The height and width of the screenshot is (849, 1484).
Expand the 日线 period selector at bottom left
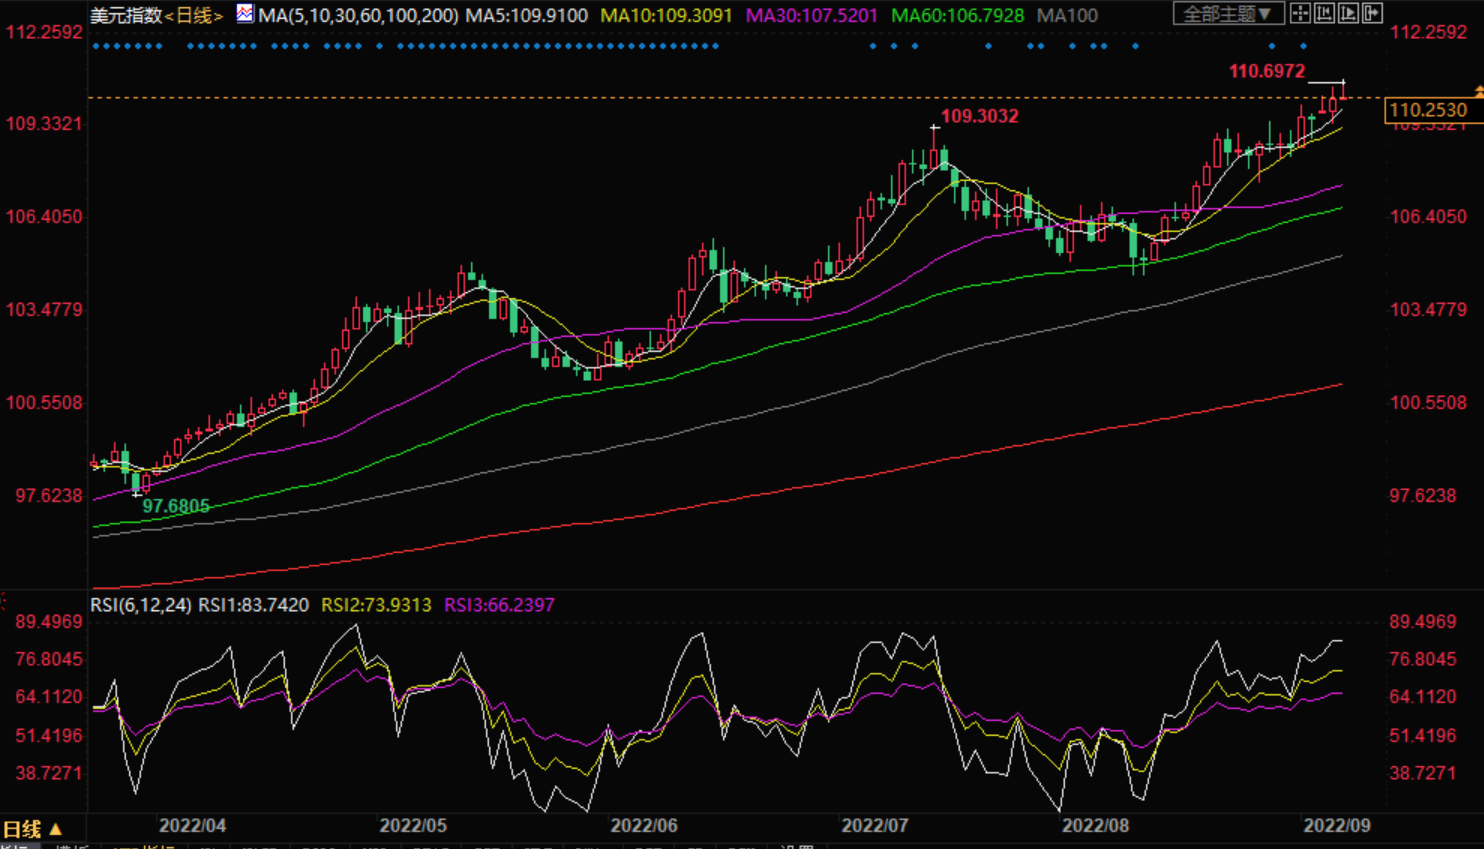(32, 829)
